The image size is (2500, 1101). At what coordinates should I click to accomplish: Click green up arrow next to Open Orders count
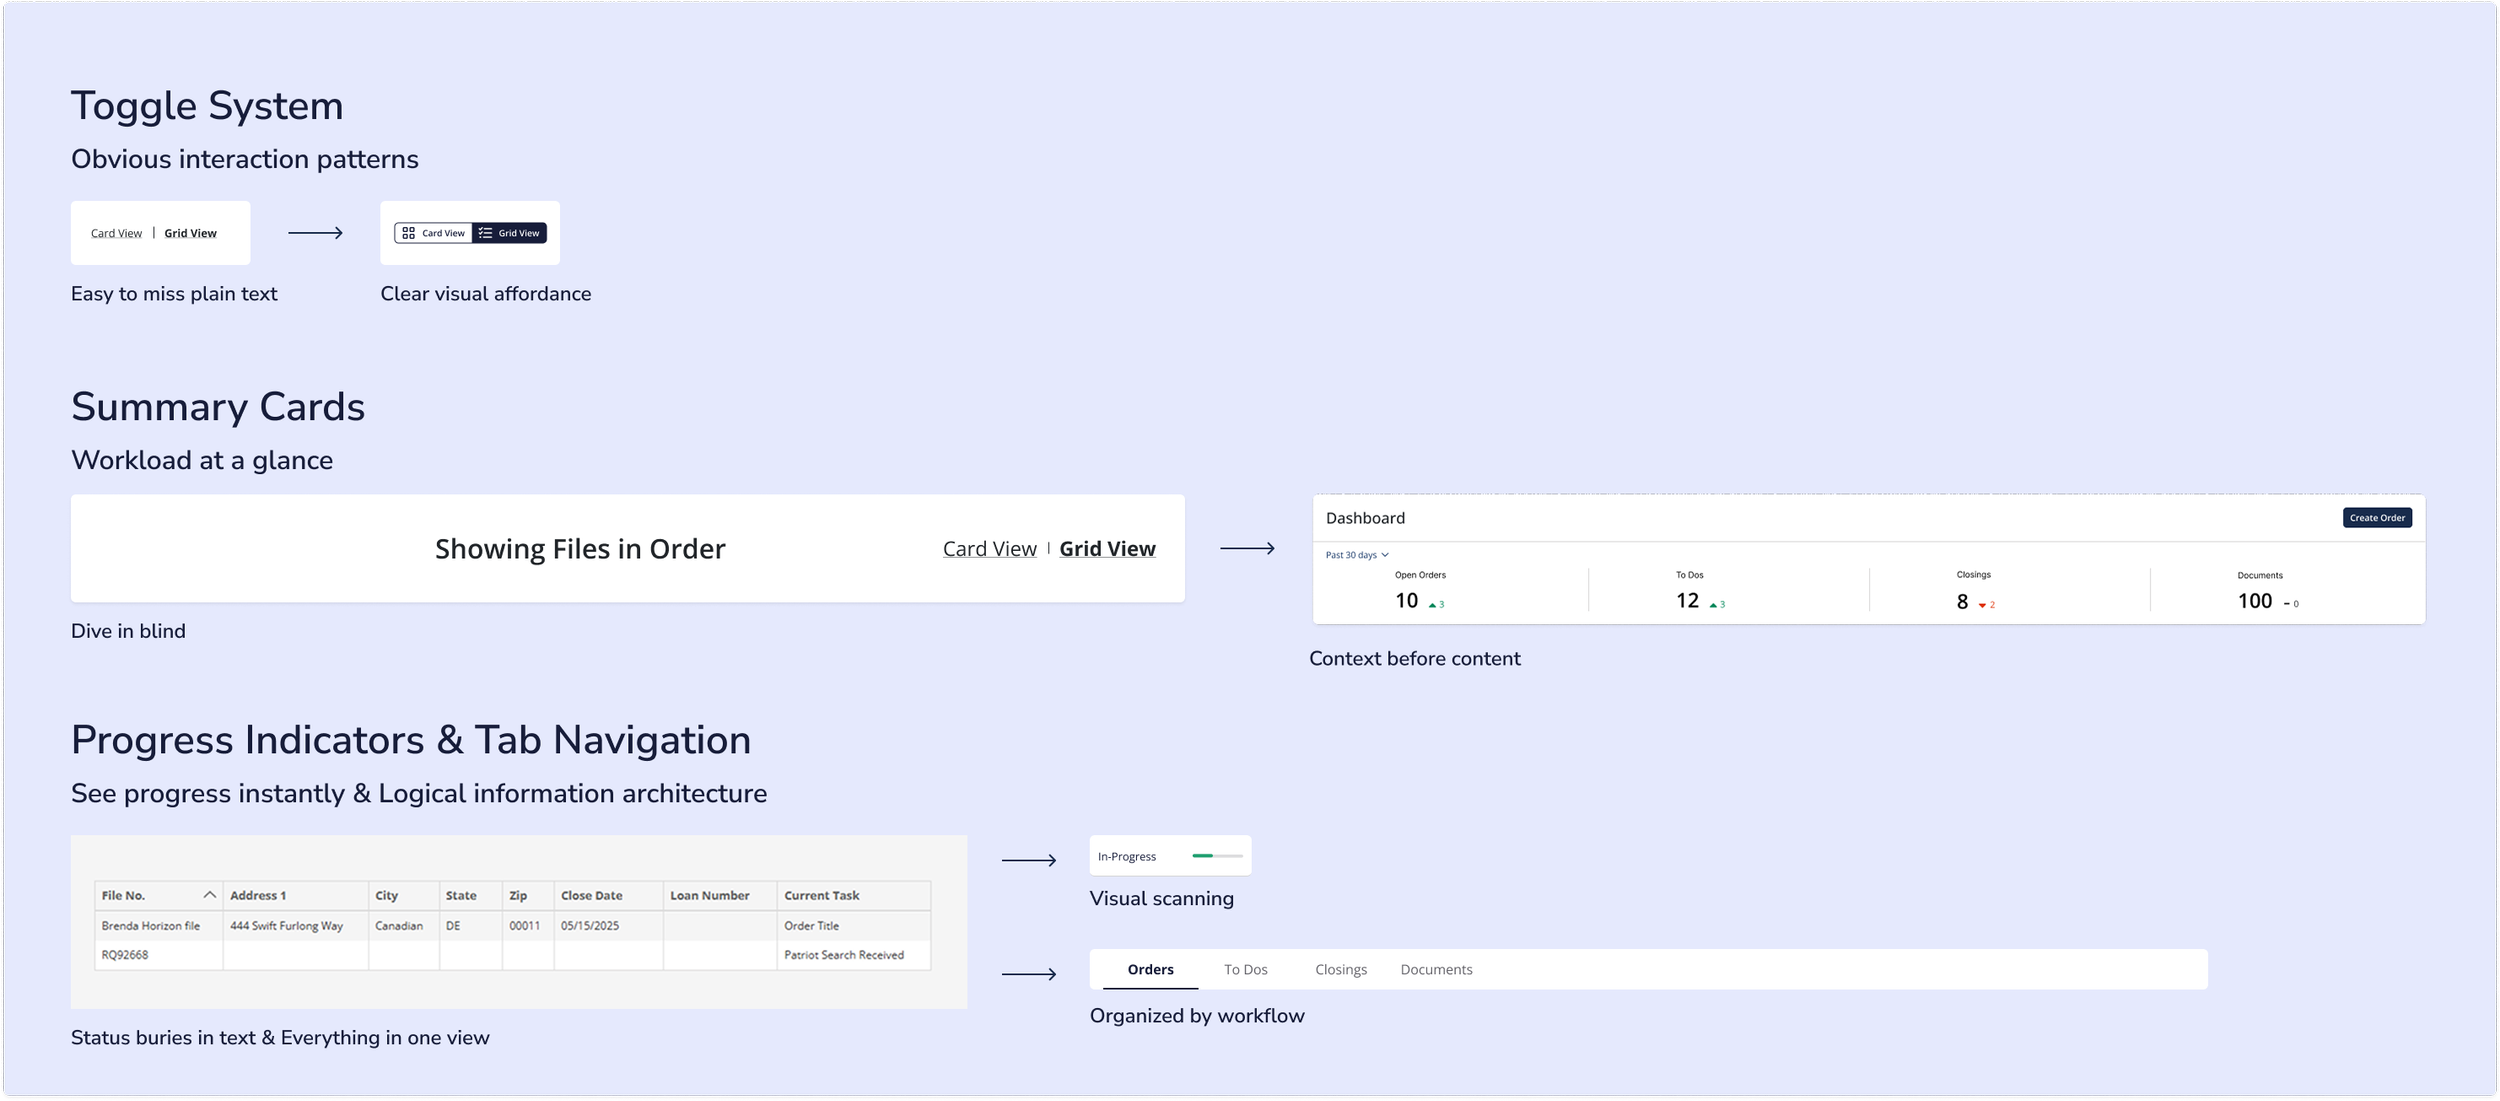[x=1432, y=605]
